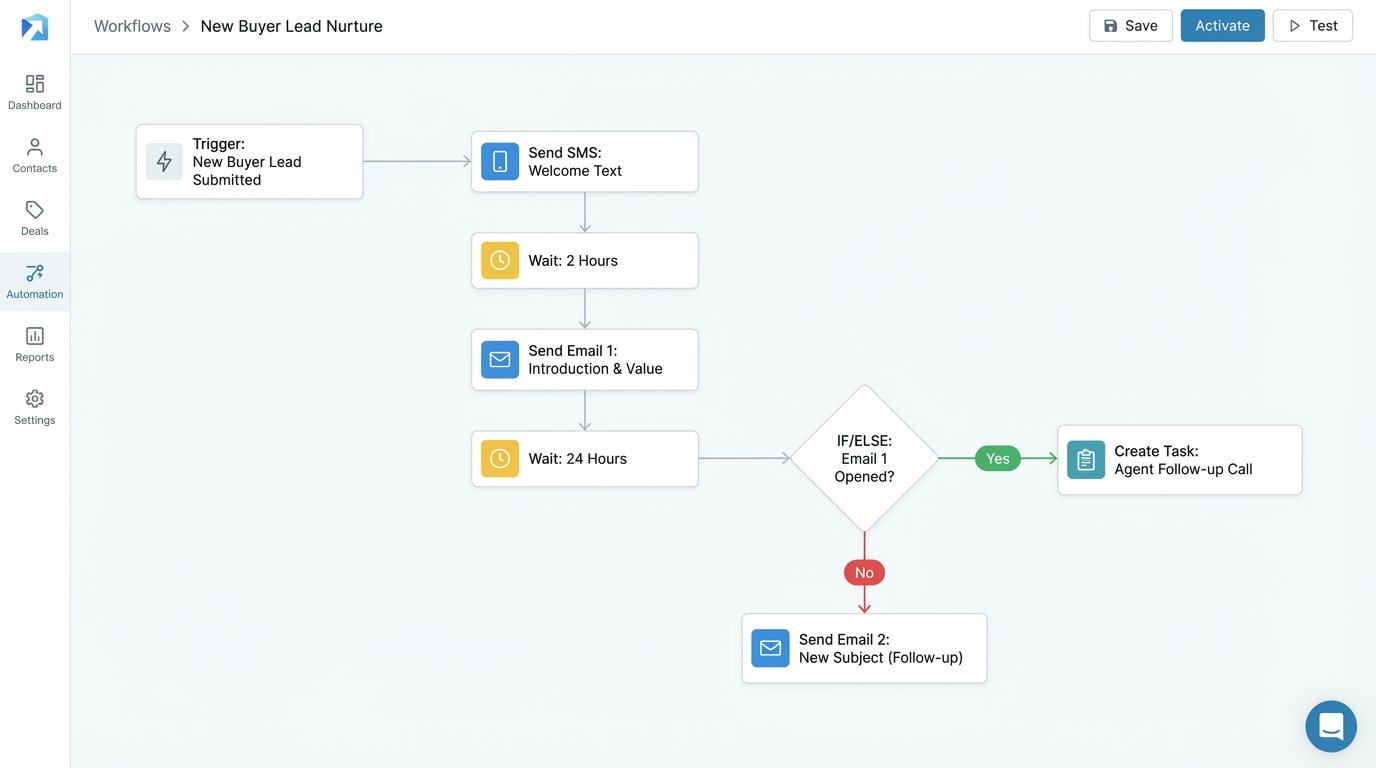The width and height of the screenshot is (1376, 768).
Task: Click the app logo at top left
Action: [x=34, y=26]
